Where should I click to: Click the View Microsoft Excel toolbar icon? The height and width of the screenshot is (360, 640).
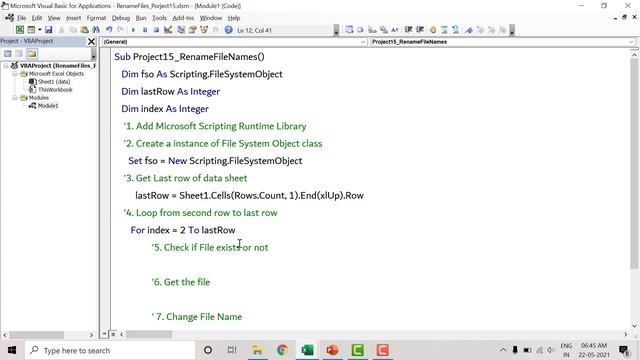click(20, 30)
